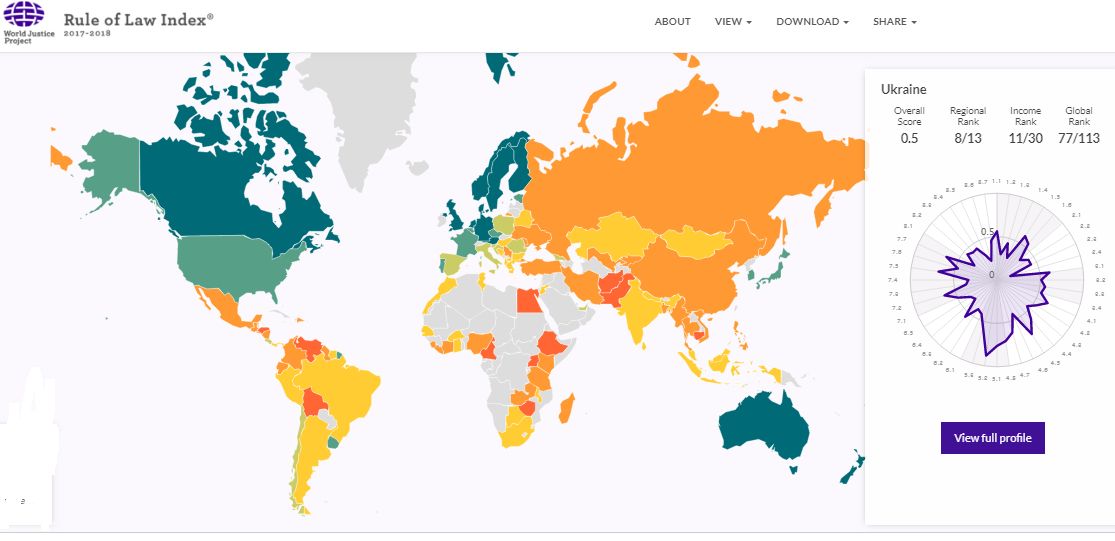Select Australia on the map
The height and width of the screenshot is (541, 1115).
click(x=764, y=426)
